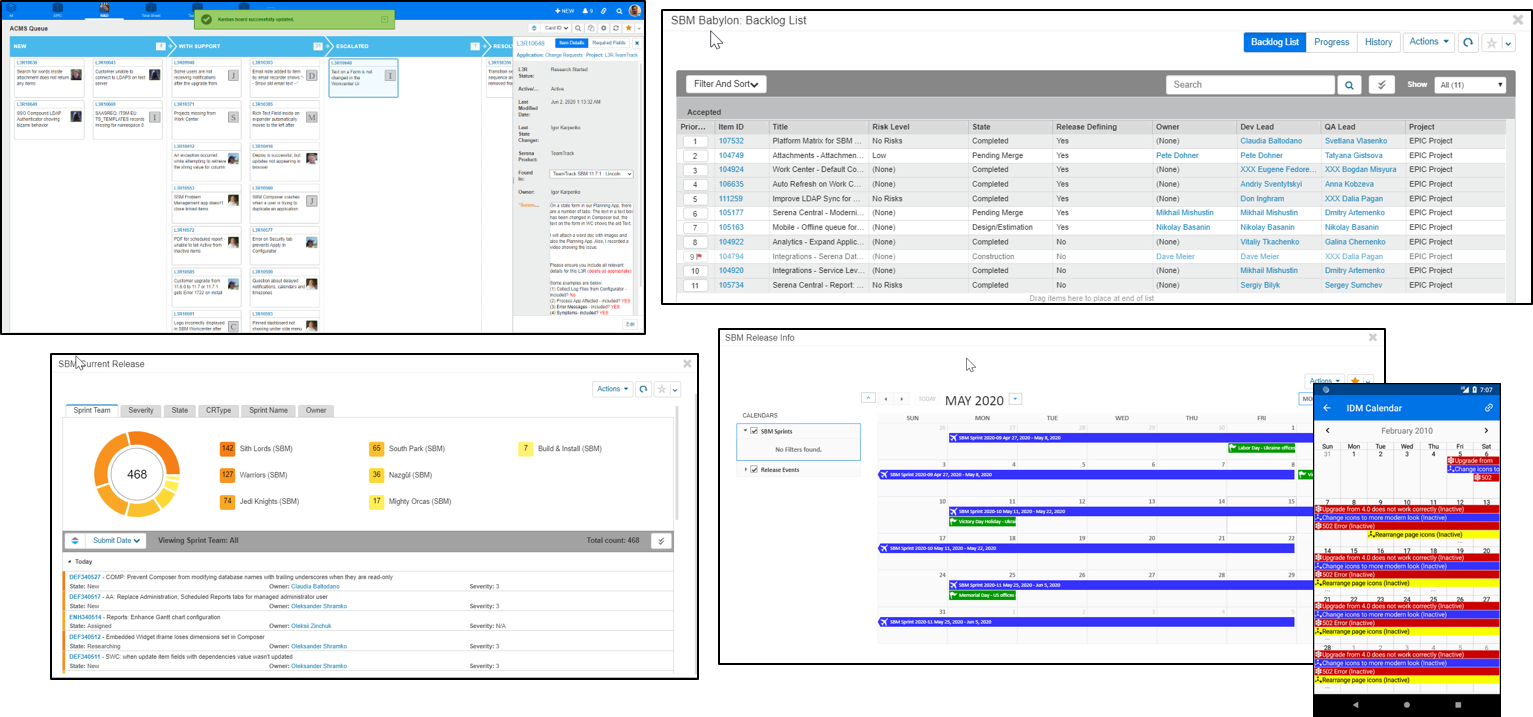This screenshot has width=1533, height=717.
Task: Switch to the Progress tab
Action: click(x=1331, y=42)
